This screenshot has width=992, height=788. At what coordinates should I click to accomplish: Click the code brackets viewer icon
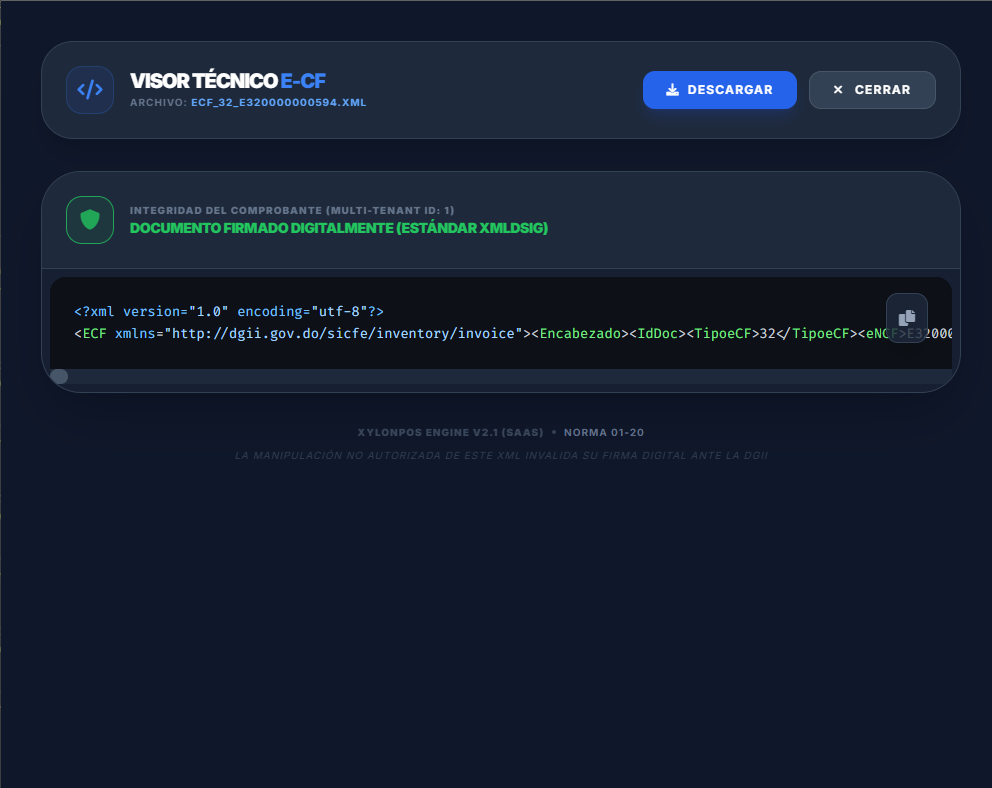click(x=90, y=90)
